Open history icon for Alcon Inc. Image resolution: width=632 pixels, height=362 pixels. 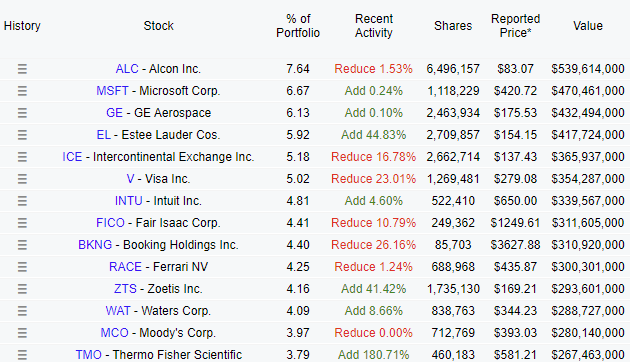22,69
